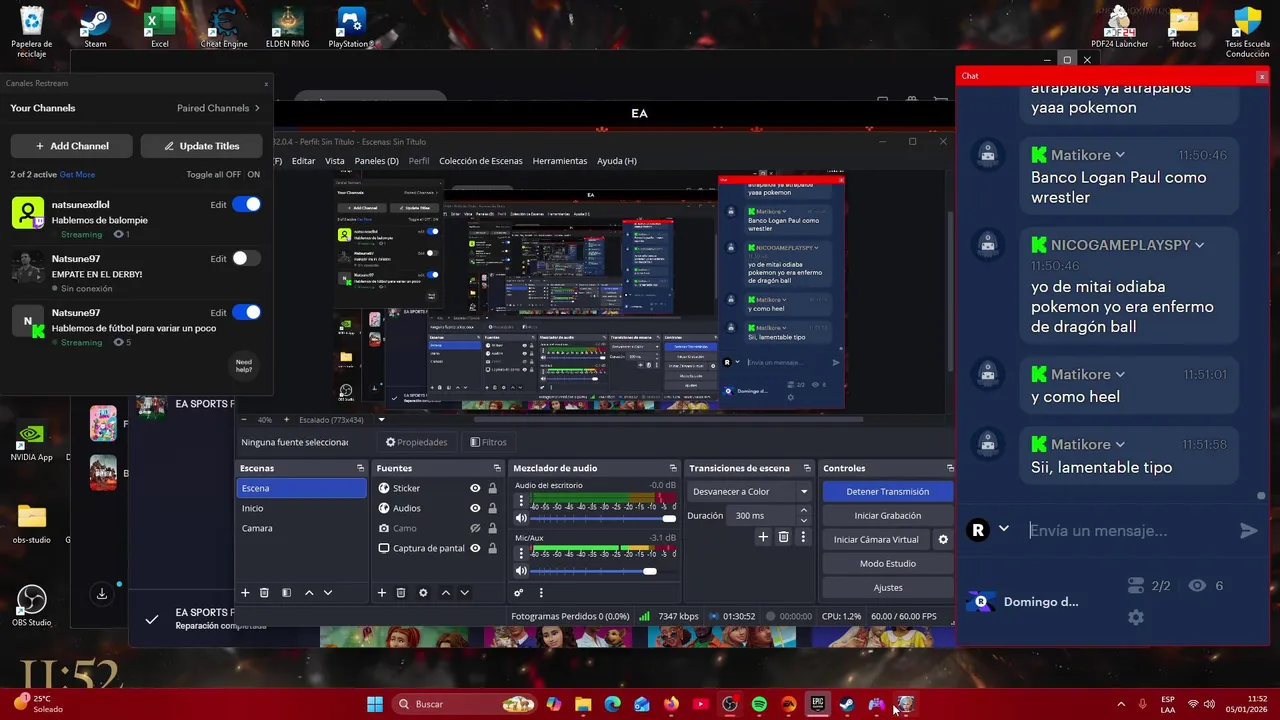Image resolution: width=1280 pixels, height=720 pixels.
Task: Open chat settings gear icon
Action: (x=1135, y=618)
